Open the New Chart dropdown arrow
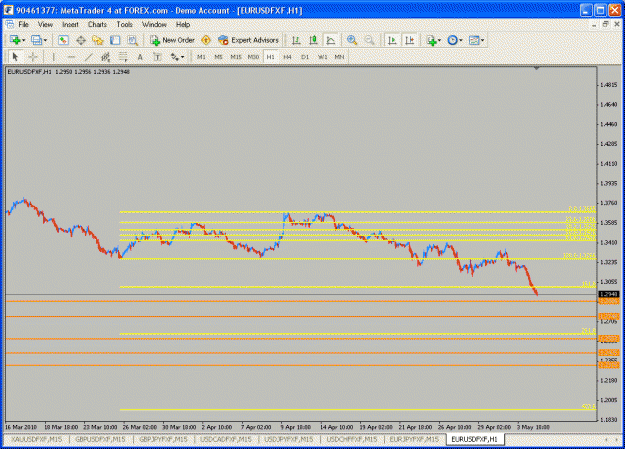Image resolution: width=625 pixels, height=449 pixels. tap(24, 40)
